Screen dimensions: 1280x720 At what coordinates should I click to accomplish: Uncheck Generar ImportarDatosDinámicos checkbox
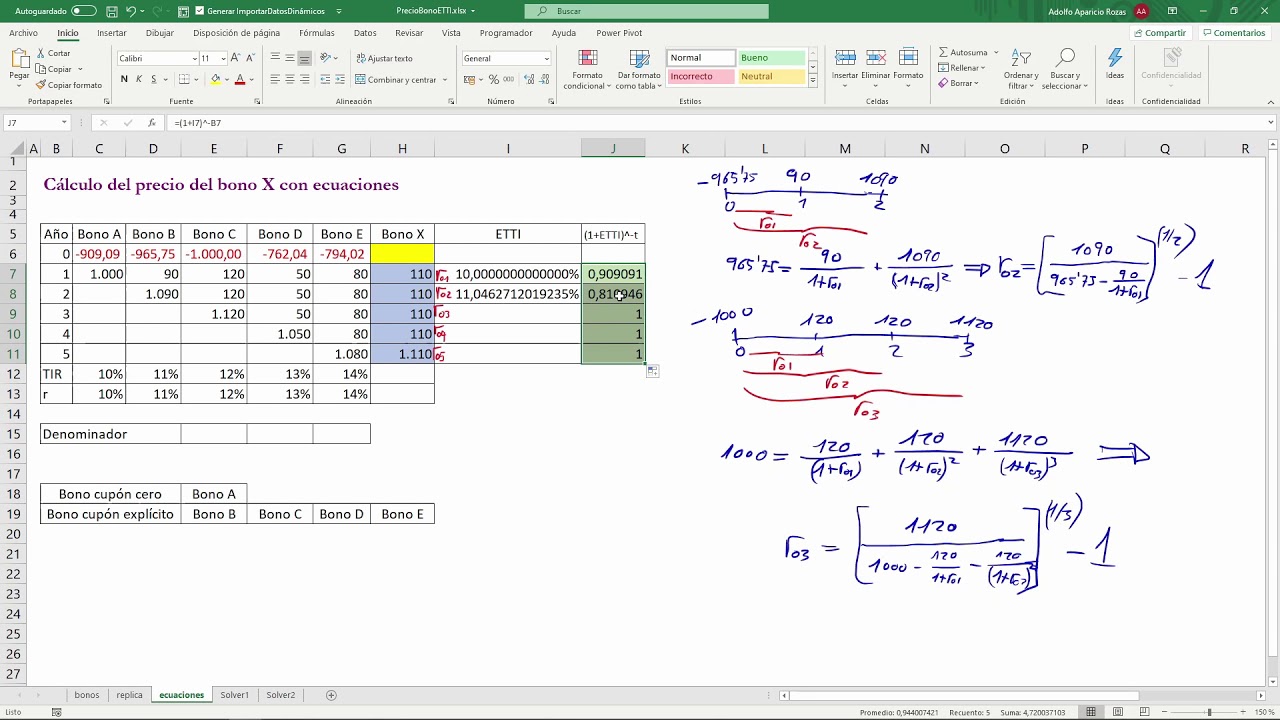tap(200, 11)
